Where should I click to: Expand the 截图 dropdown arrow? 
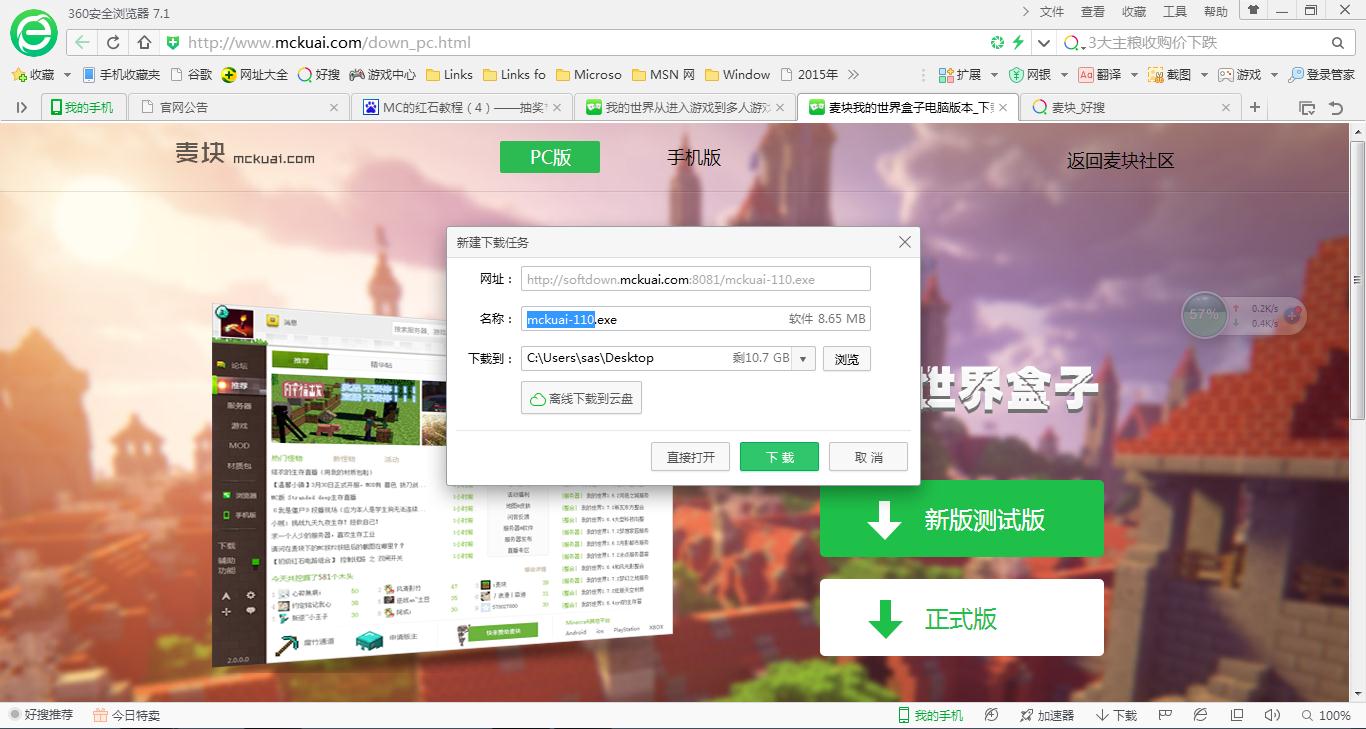pos(1204,75)
